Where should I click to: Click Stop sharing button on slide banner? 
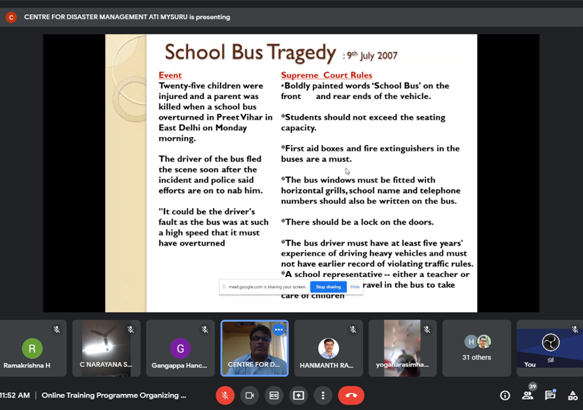click(x=328, y=287)
